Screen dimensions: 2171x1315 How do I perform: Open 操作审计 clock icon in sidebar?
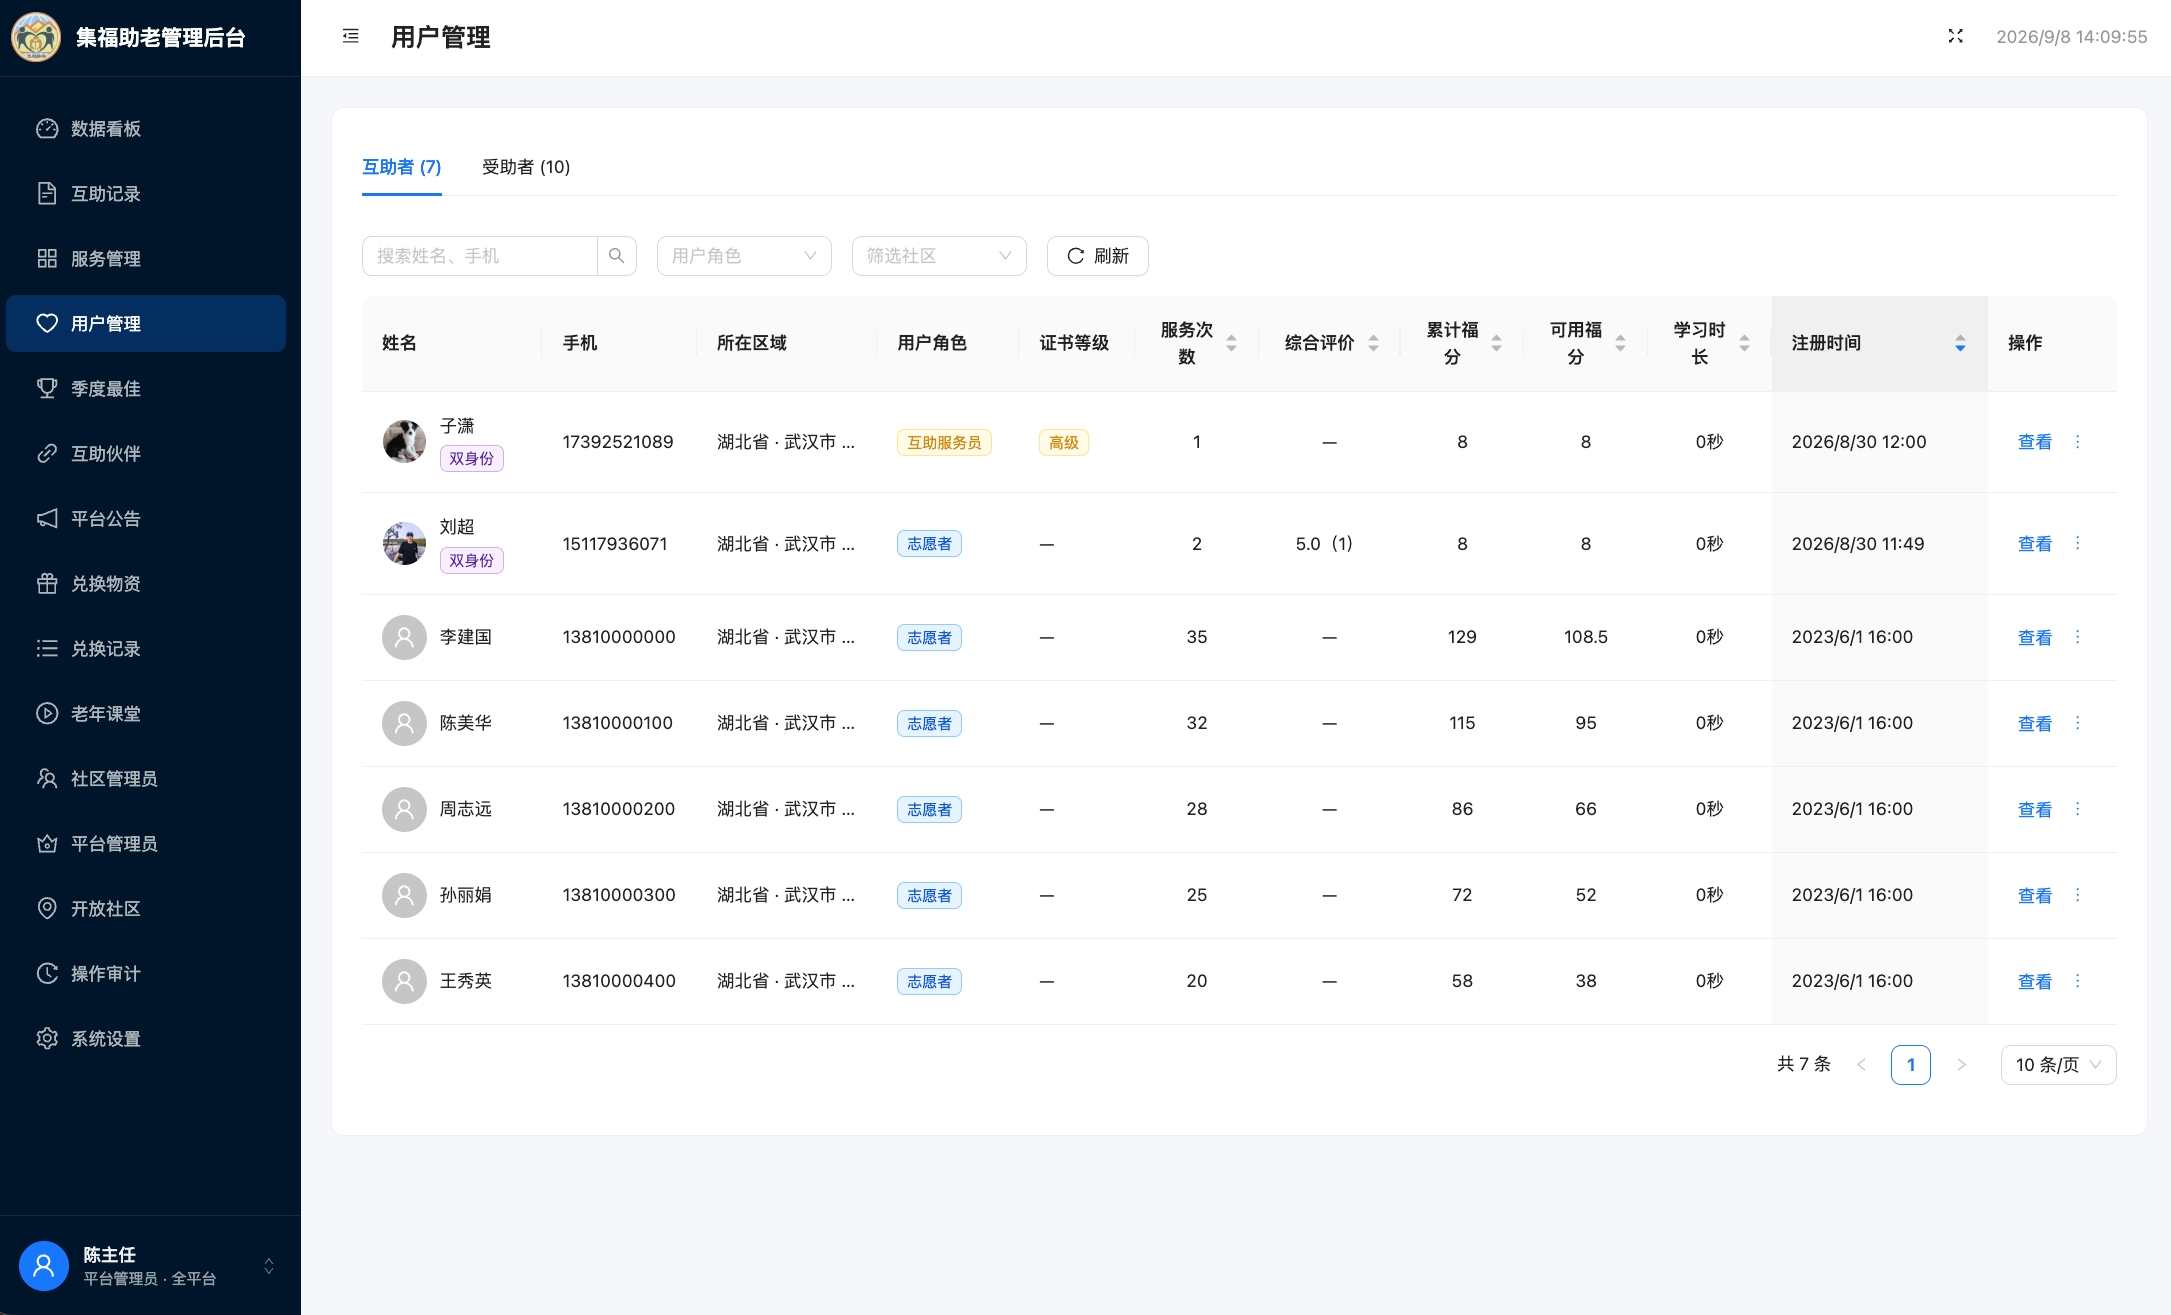click(47, 974)
